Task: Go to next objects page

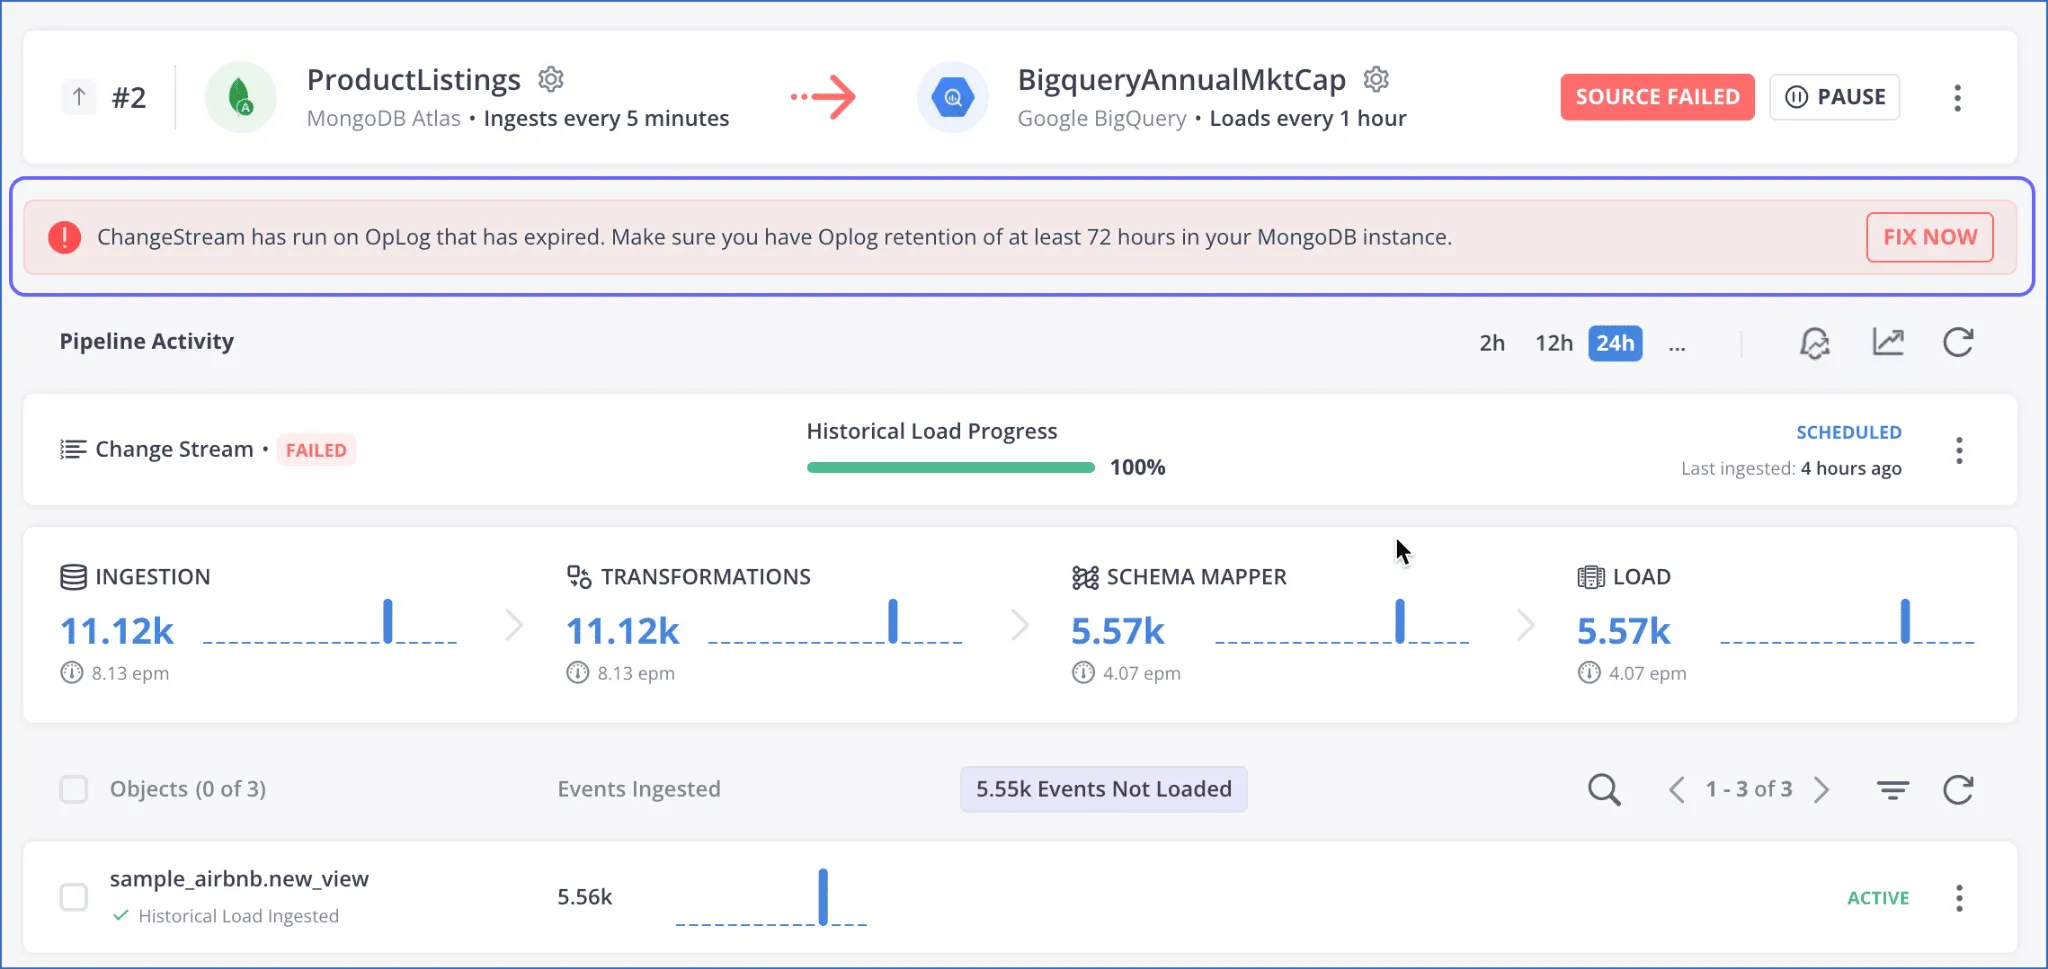Action: point(1821,790)
